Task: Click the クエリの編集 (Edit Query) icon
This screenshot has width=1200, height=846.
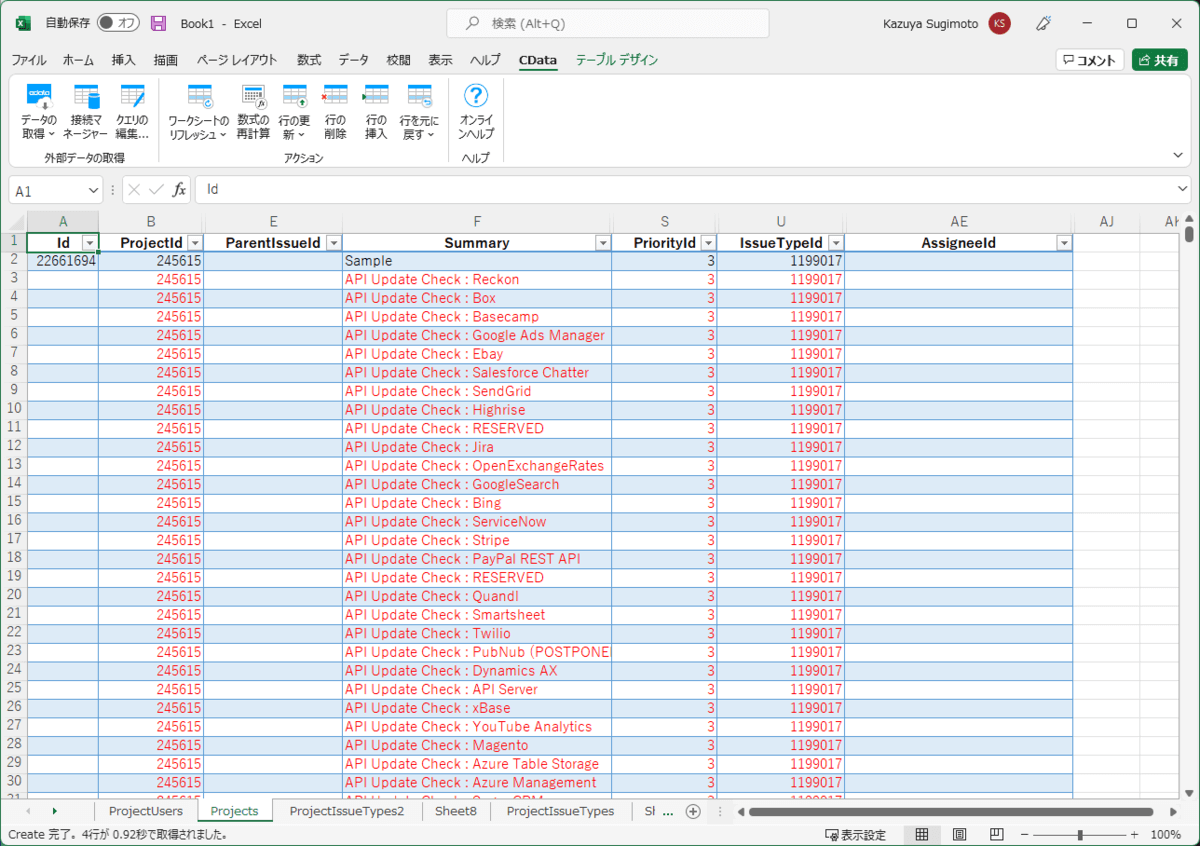Action: pyautogui.click(x=132, y=99)
